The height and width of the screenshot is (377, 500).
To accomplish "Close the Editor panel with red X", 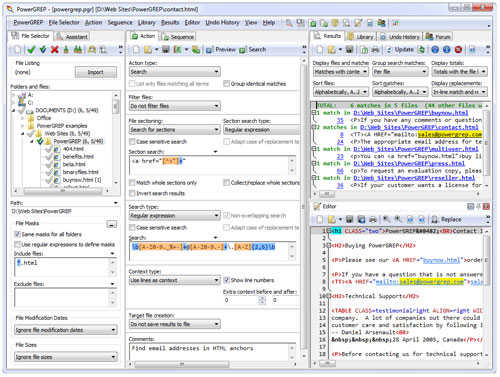I will (486, 206).
